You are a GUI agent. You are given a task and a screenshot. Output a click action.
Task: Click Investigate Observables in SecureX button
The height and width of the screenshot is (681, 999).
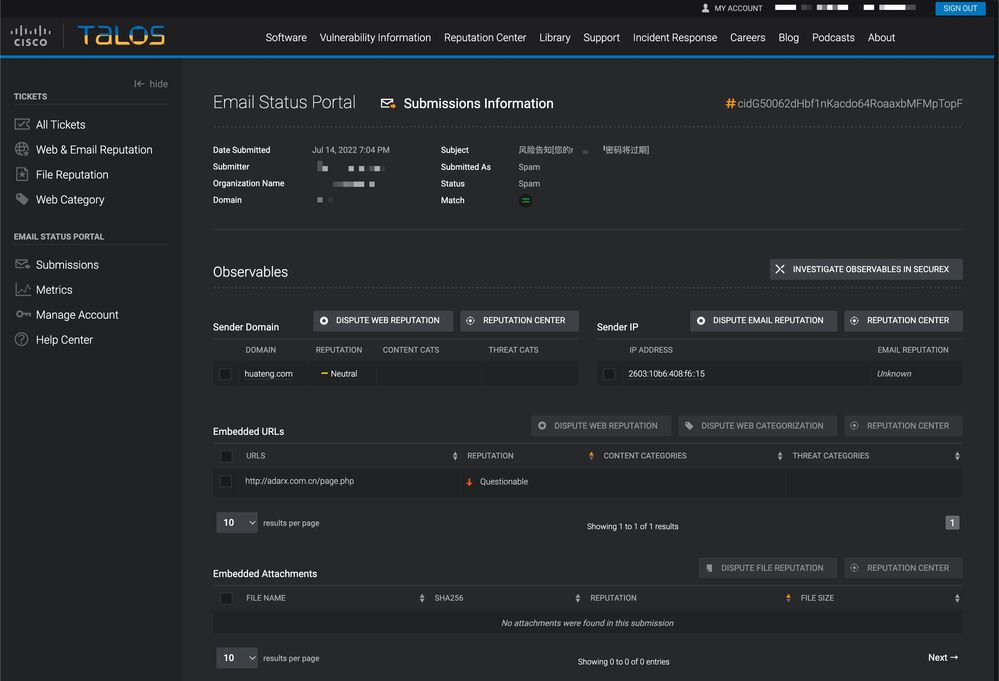pos(866,269)
